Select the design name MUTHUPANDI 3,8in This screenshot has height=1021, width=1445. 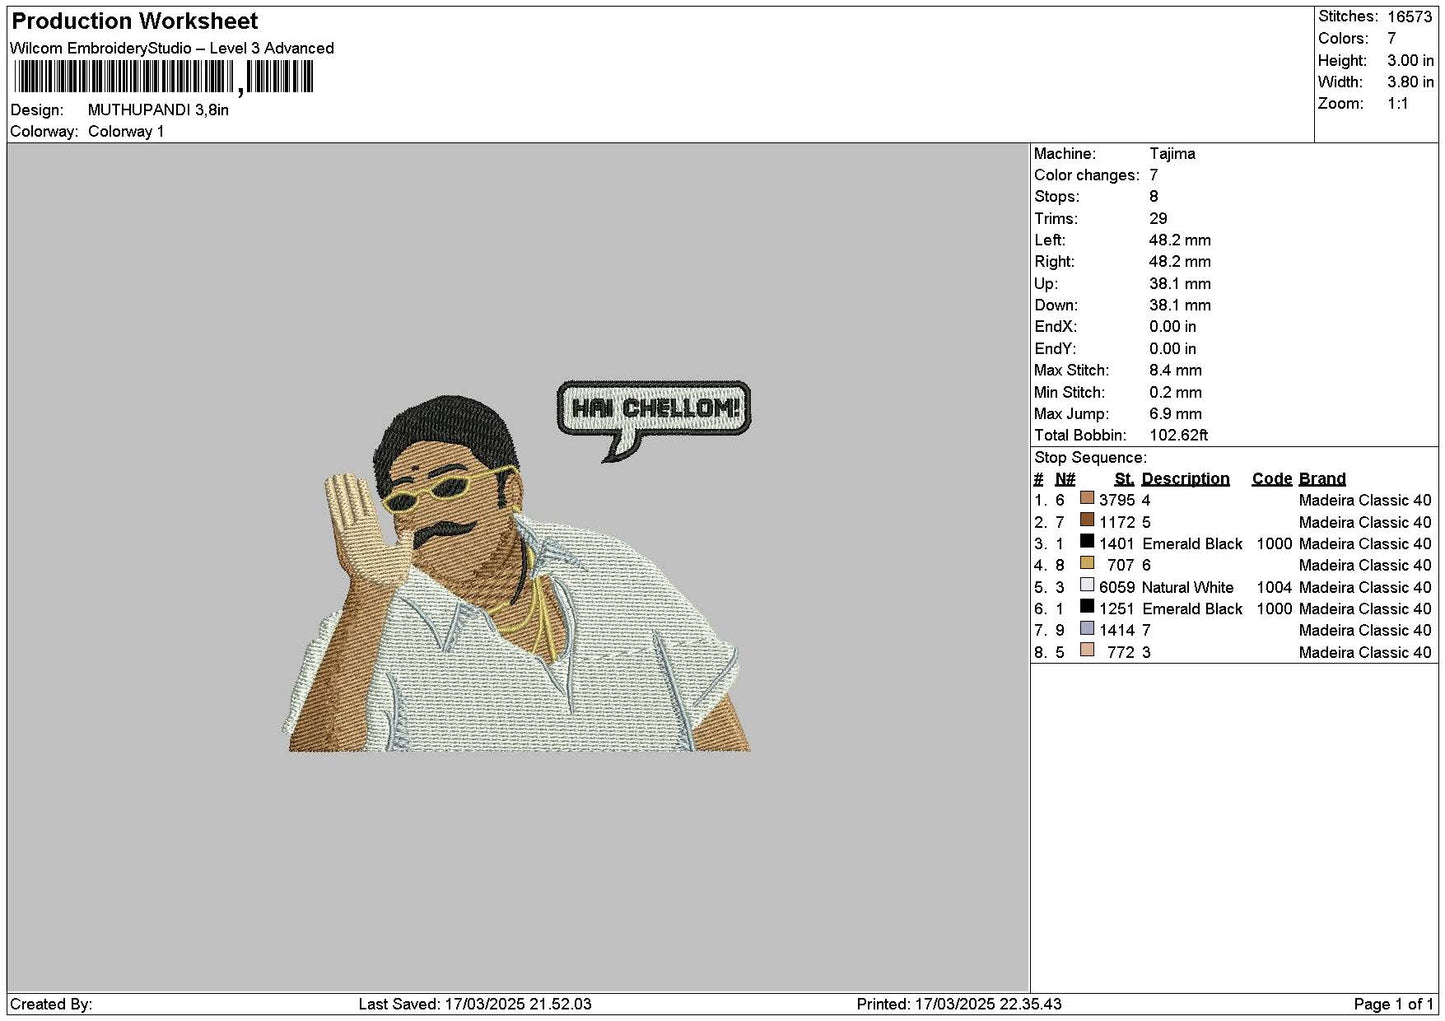(x=158, y=110)
